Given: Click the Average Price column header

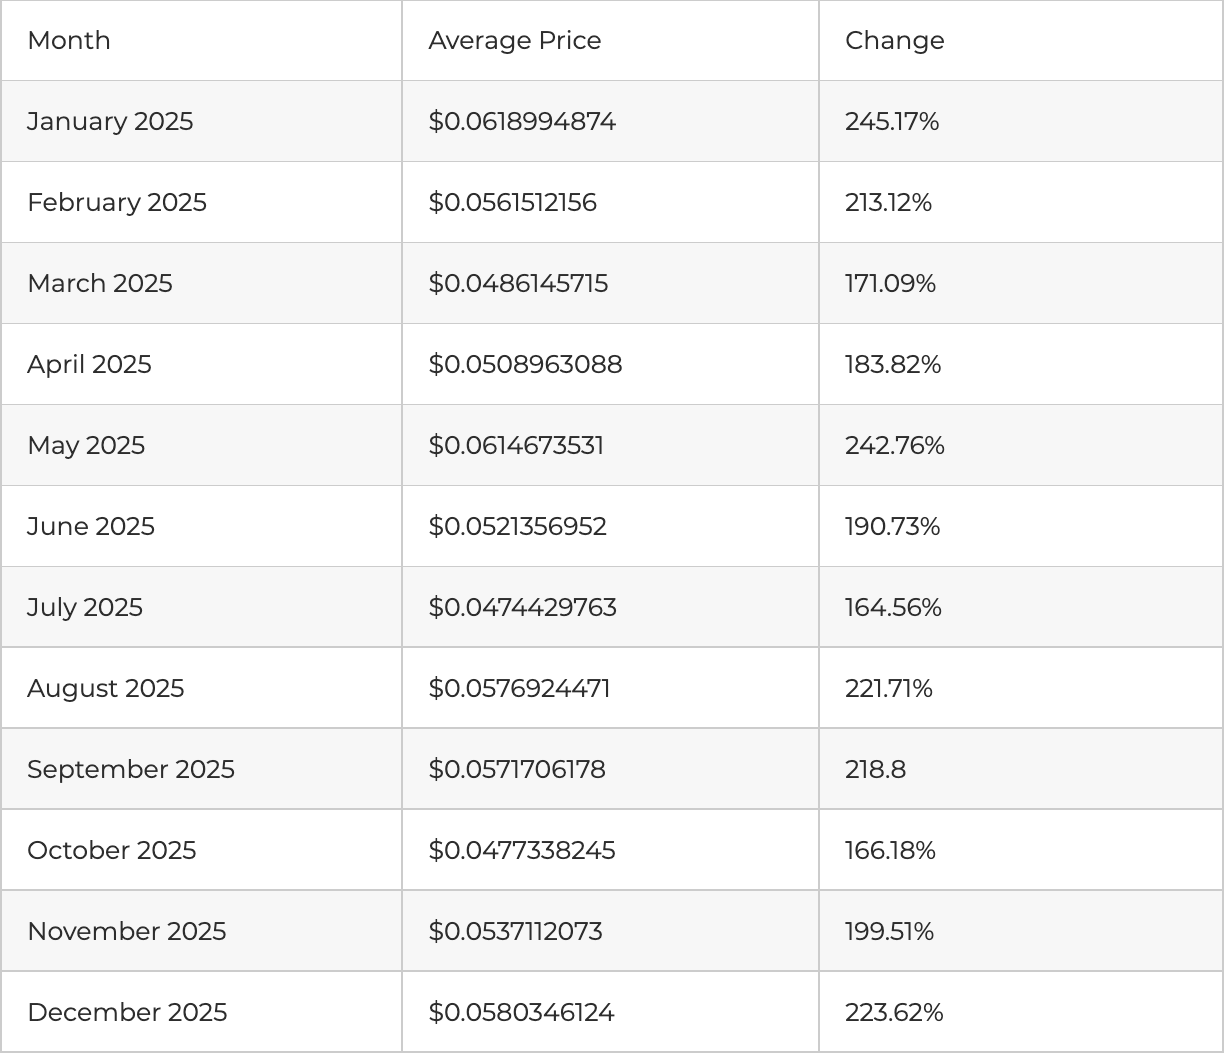Looking at the screenshot, I should point(515,41).
